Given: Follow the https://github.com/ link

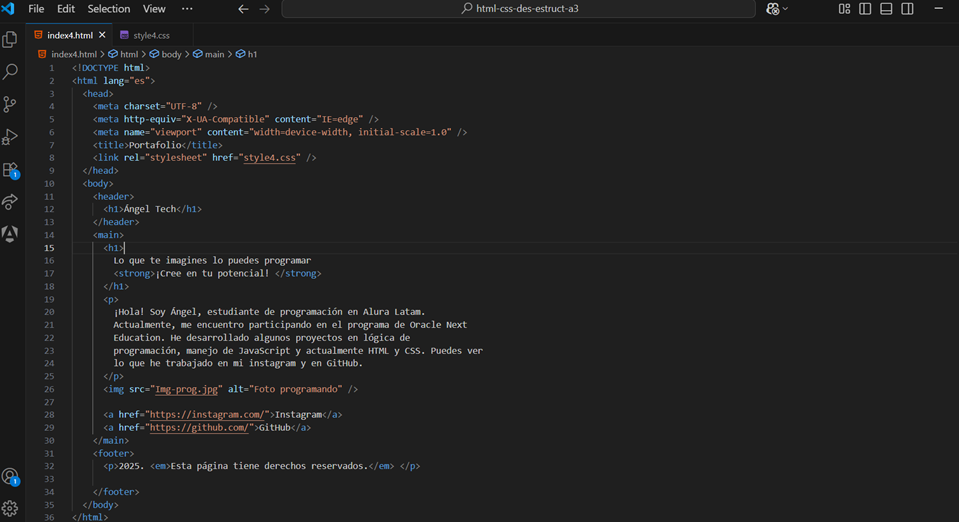Looking at the screenshot, I should click(x=199, y=428).
